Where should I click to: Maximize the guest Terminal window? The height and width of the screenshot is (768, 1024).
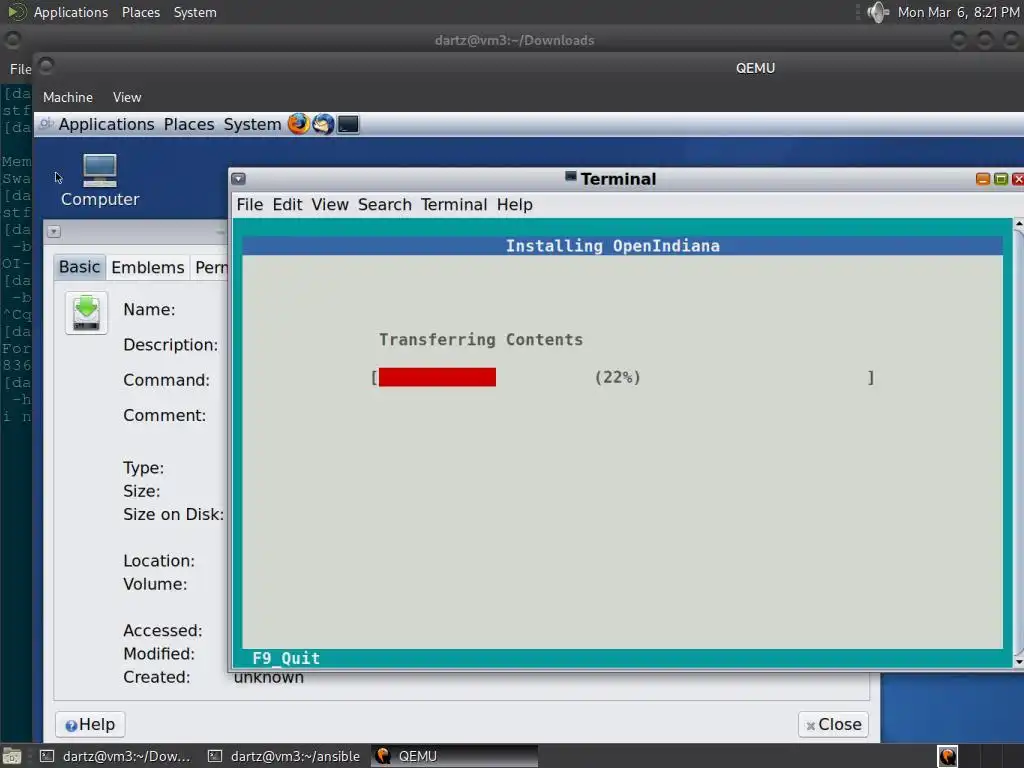point(1000,179)
